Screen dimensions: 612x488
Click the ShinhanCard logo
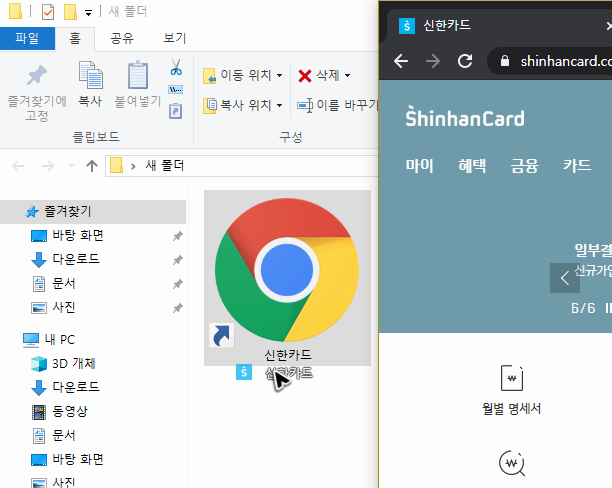464,116
